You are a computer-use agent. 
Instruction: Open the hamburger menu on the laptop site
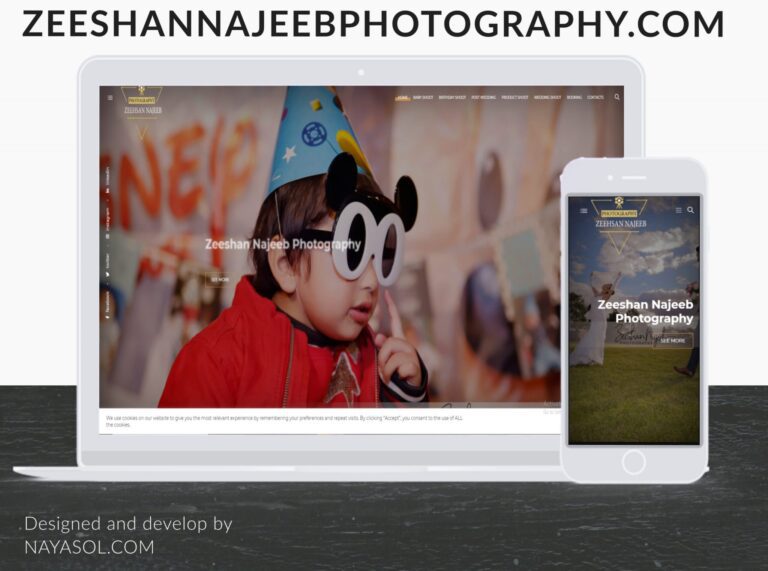(x=110, y=98)
